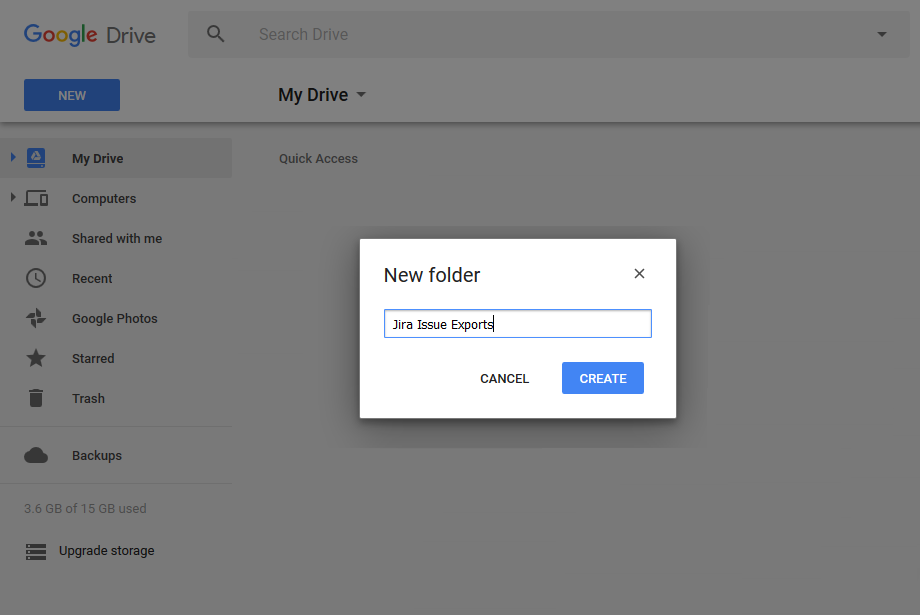Click the folder name text field
920x615 pixels.
coord(517,324)
